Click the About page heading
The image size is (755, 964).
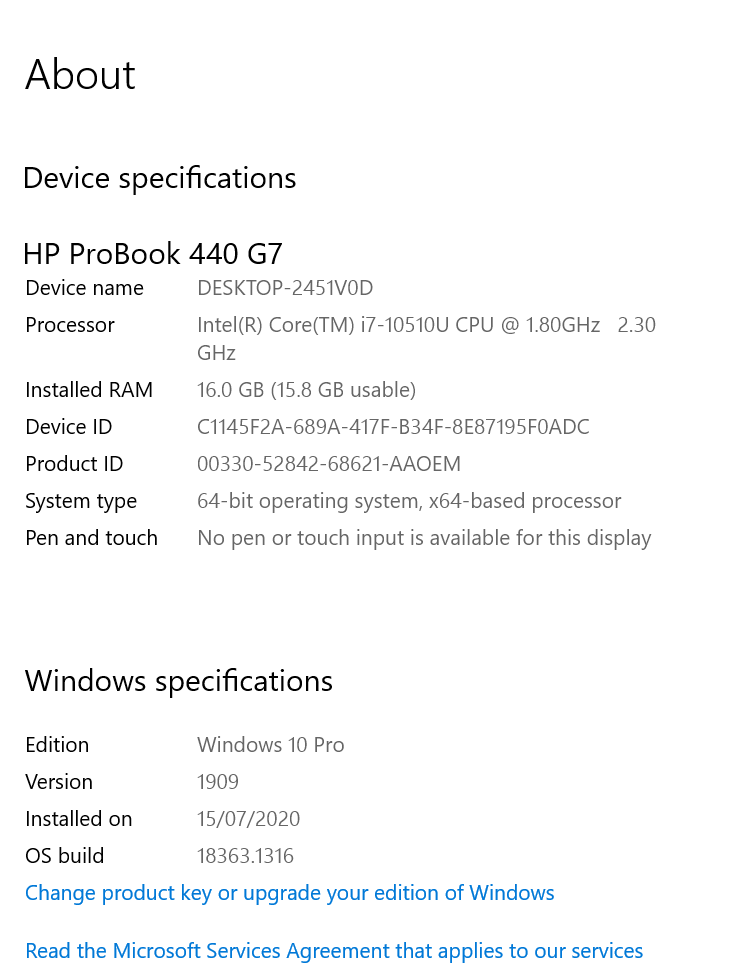(79, 75)
